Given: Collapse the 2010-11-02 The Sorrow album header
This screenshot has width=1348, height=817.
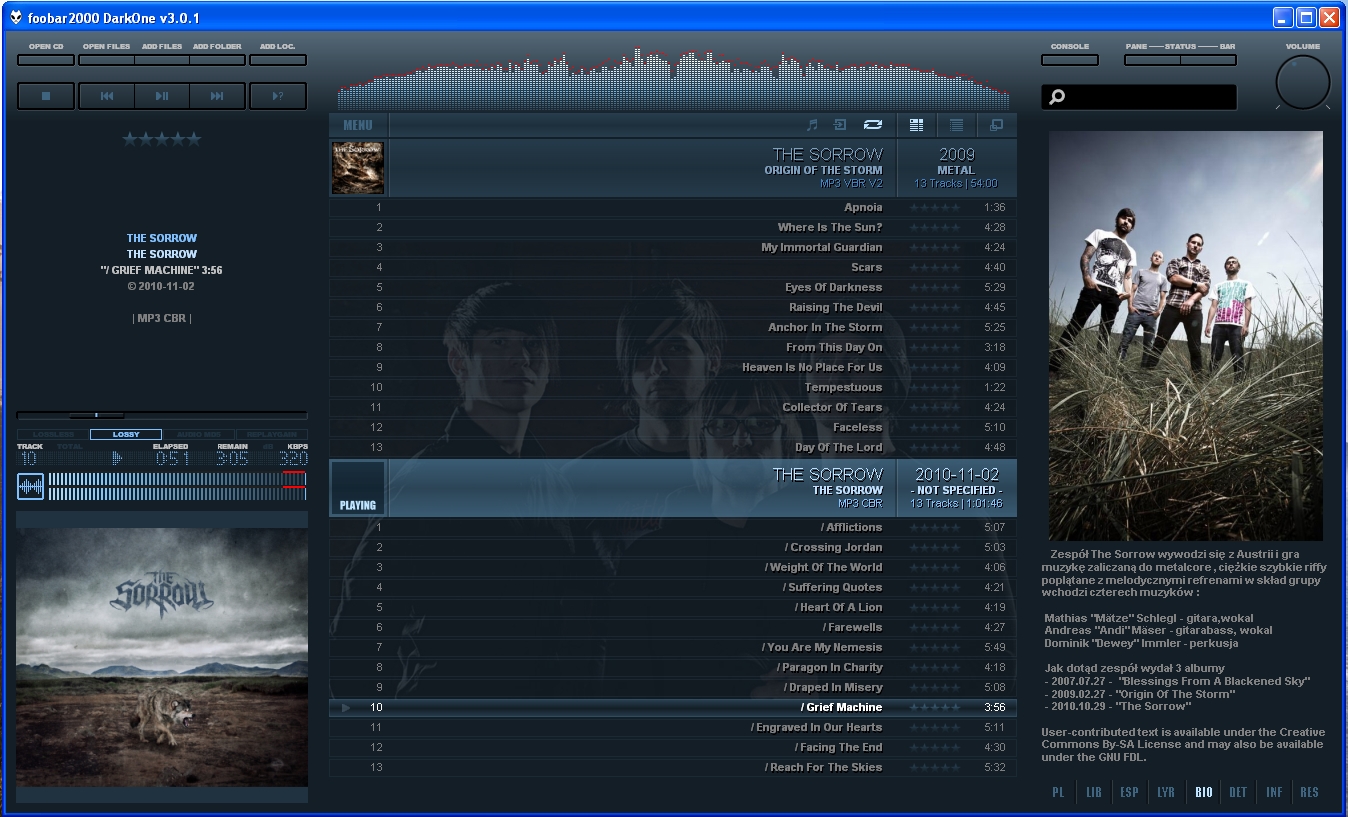Looking at the screenshot, I should (673, 488).
